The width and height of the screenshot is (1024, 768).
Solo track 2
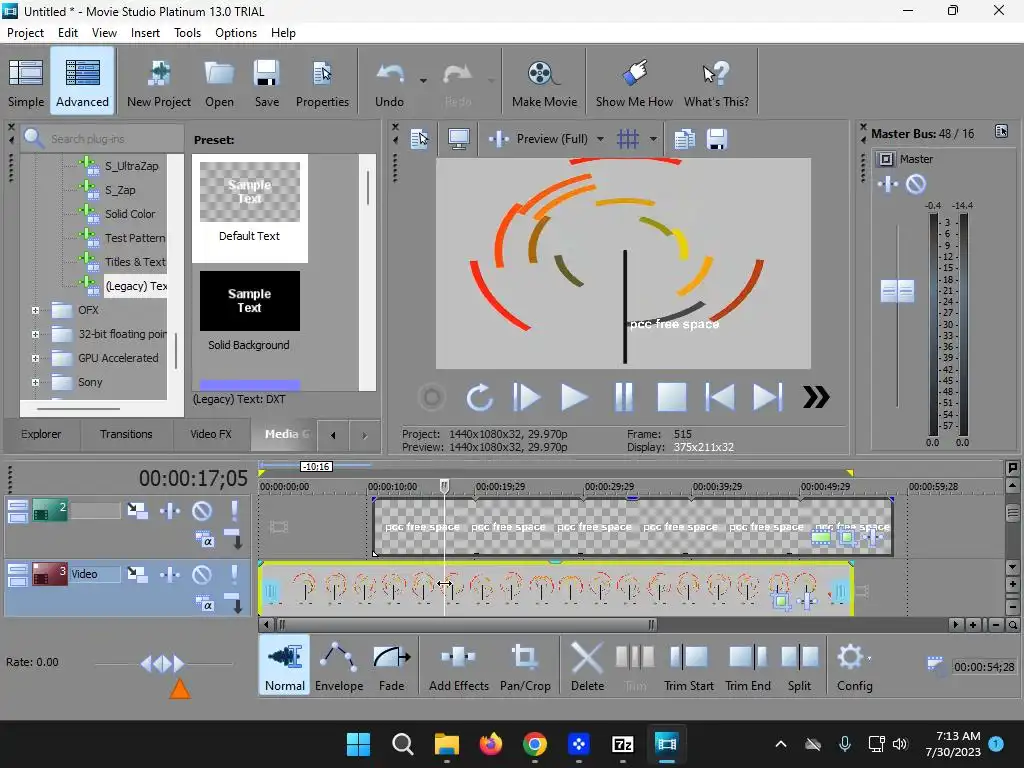coord(234,511)
